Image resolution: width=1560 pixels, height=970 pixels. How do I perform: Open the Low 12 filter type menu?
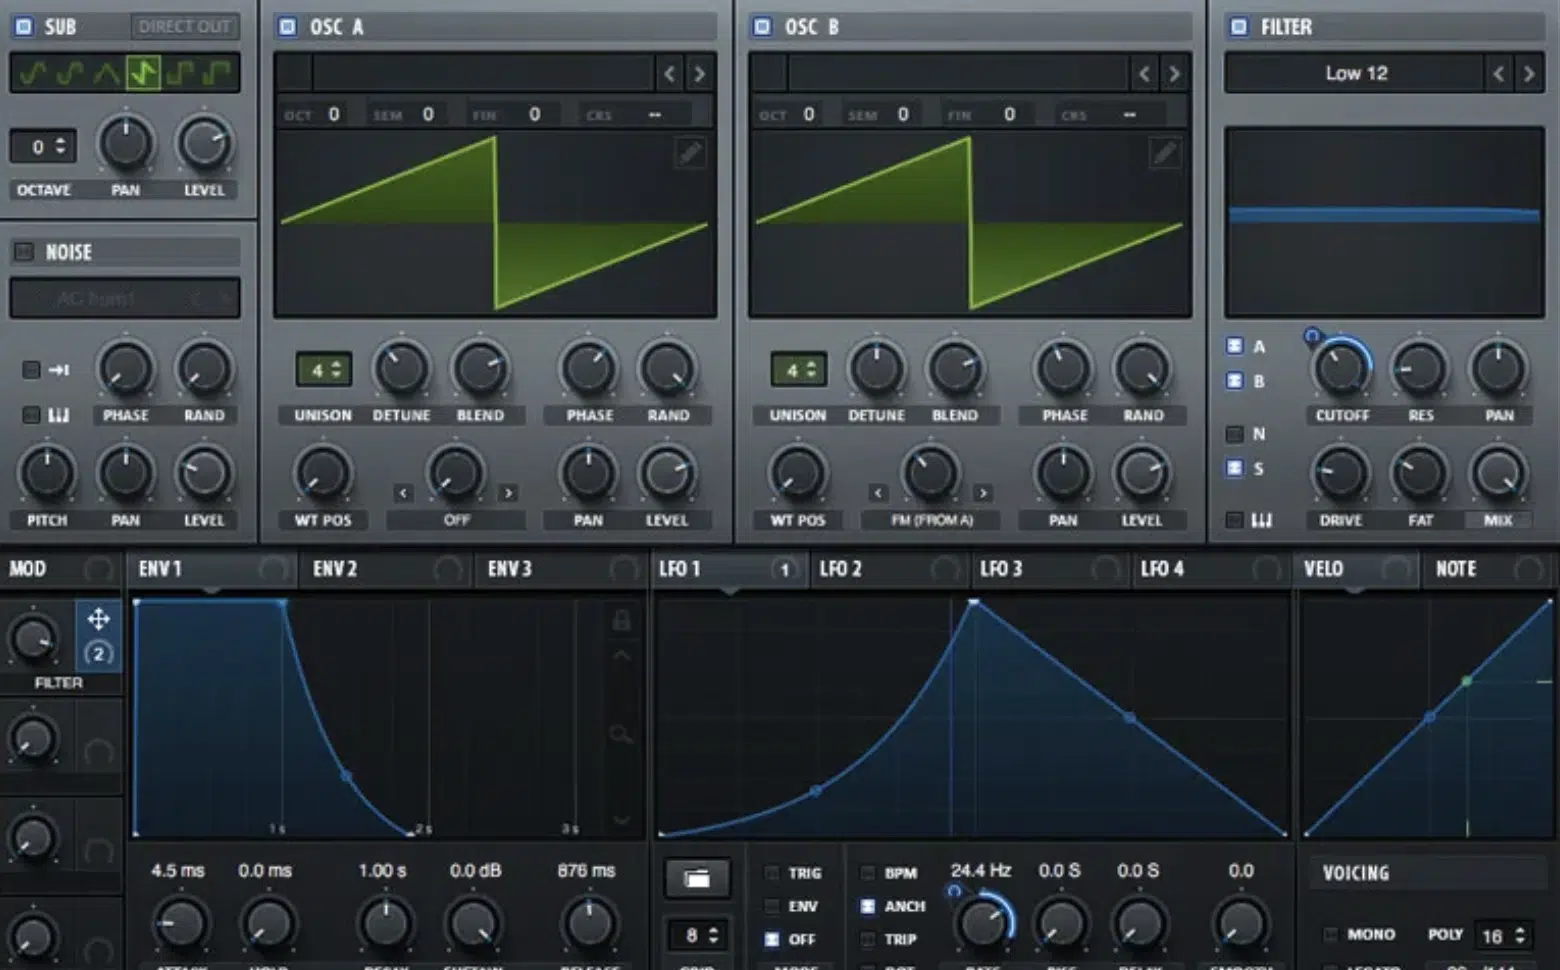[1355, 73]
